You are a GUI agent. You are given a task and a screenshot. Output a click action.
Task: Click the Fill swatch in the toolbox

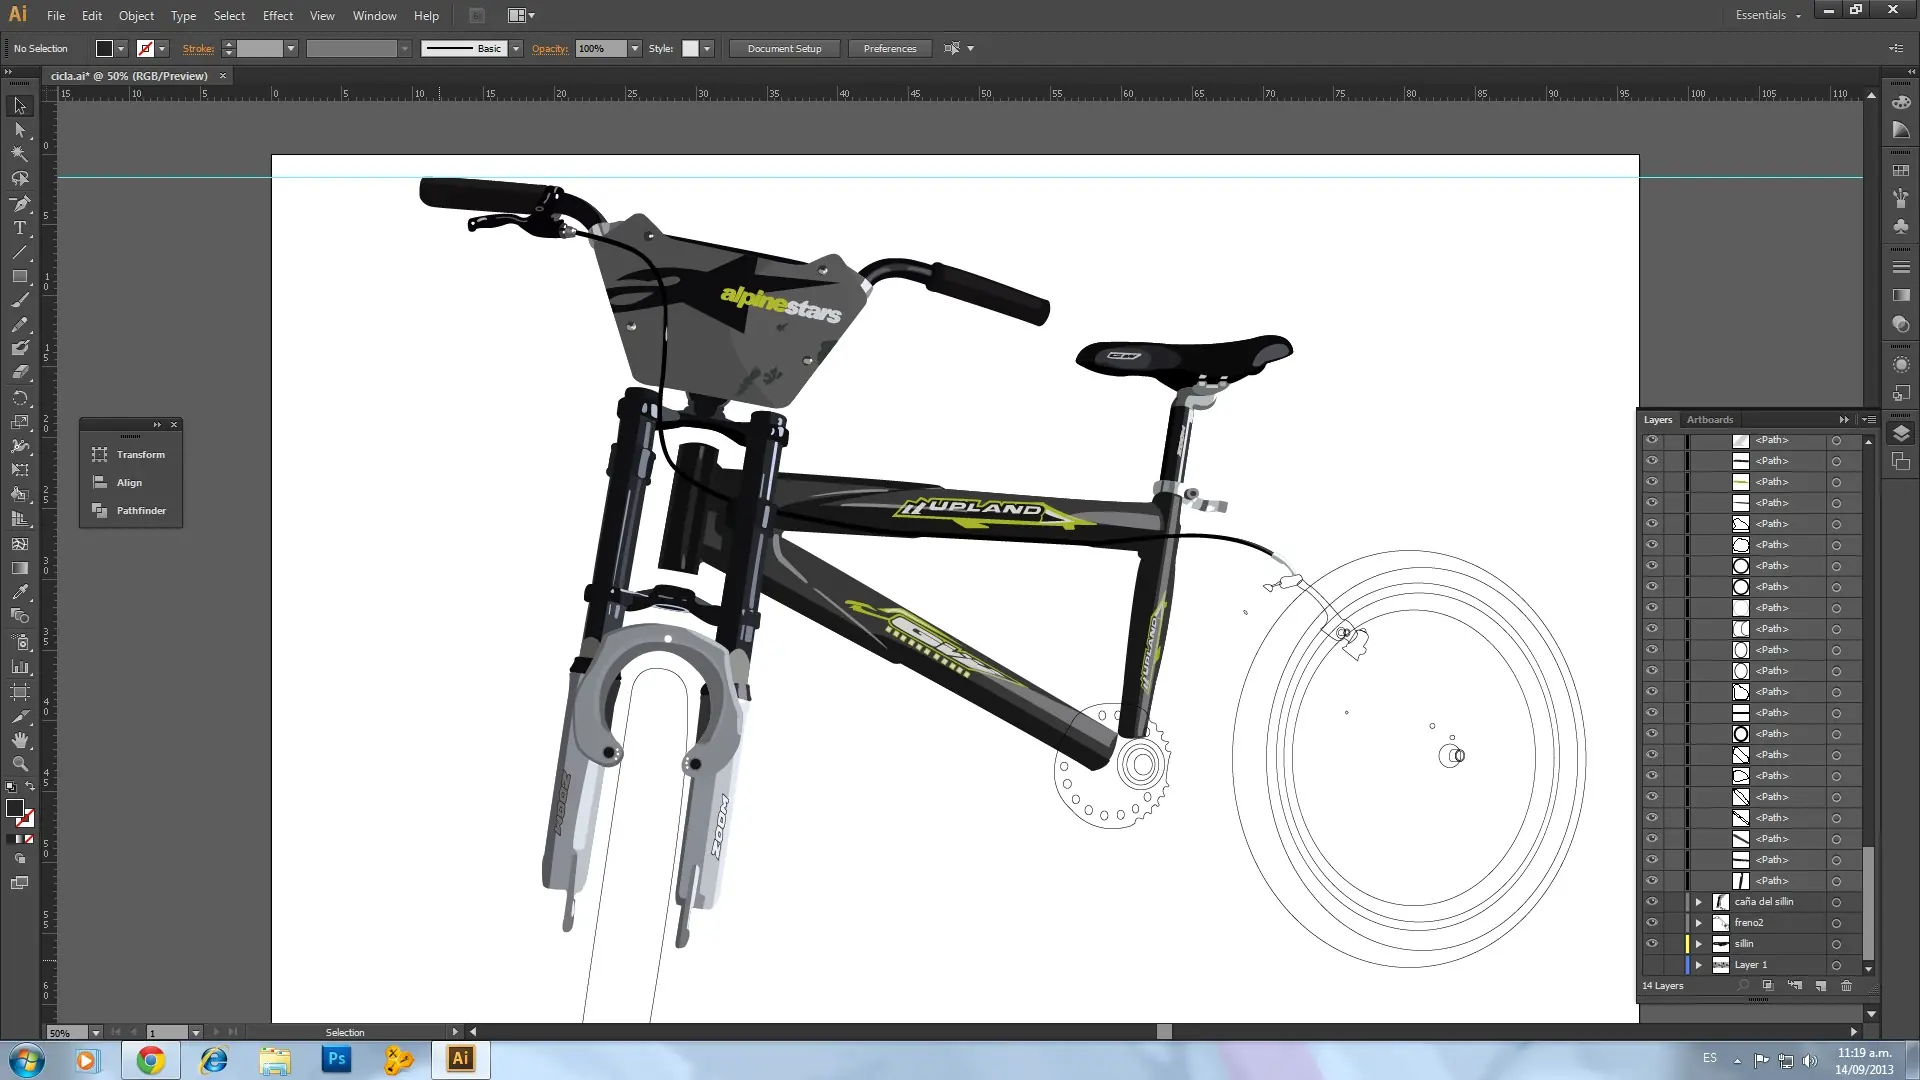15,808
